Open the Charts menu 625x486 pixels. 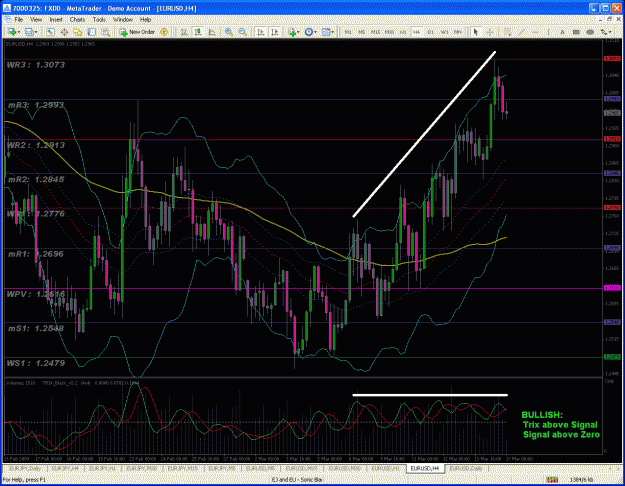pyautogui.click(x=77, y=19)
